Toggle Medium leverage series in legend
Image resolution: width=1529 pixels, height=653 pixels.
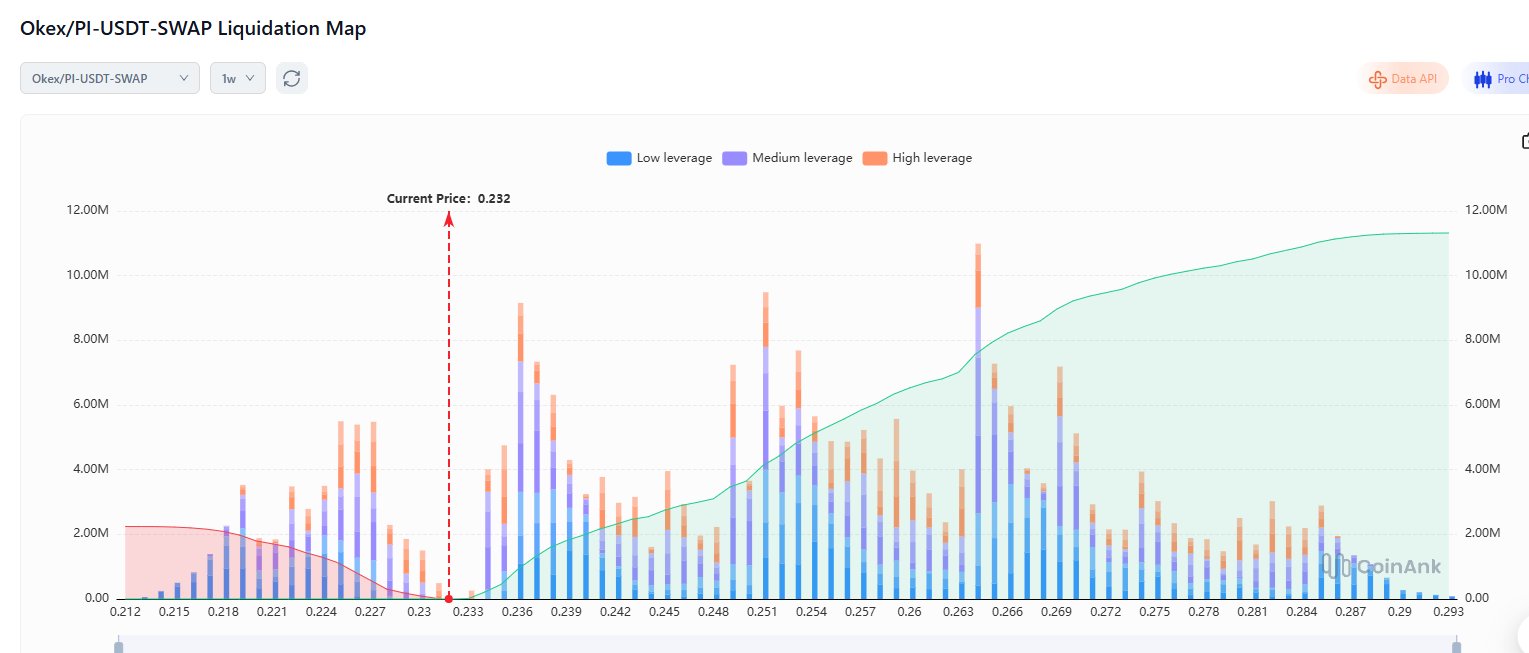(x=788, y=158)
